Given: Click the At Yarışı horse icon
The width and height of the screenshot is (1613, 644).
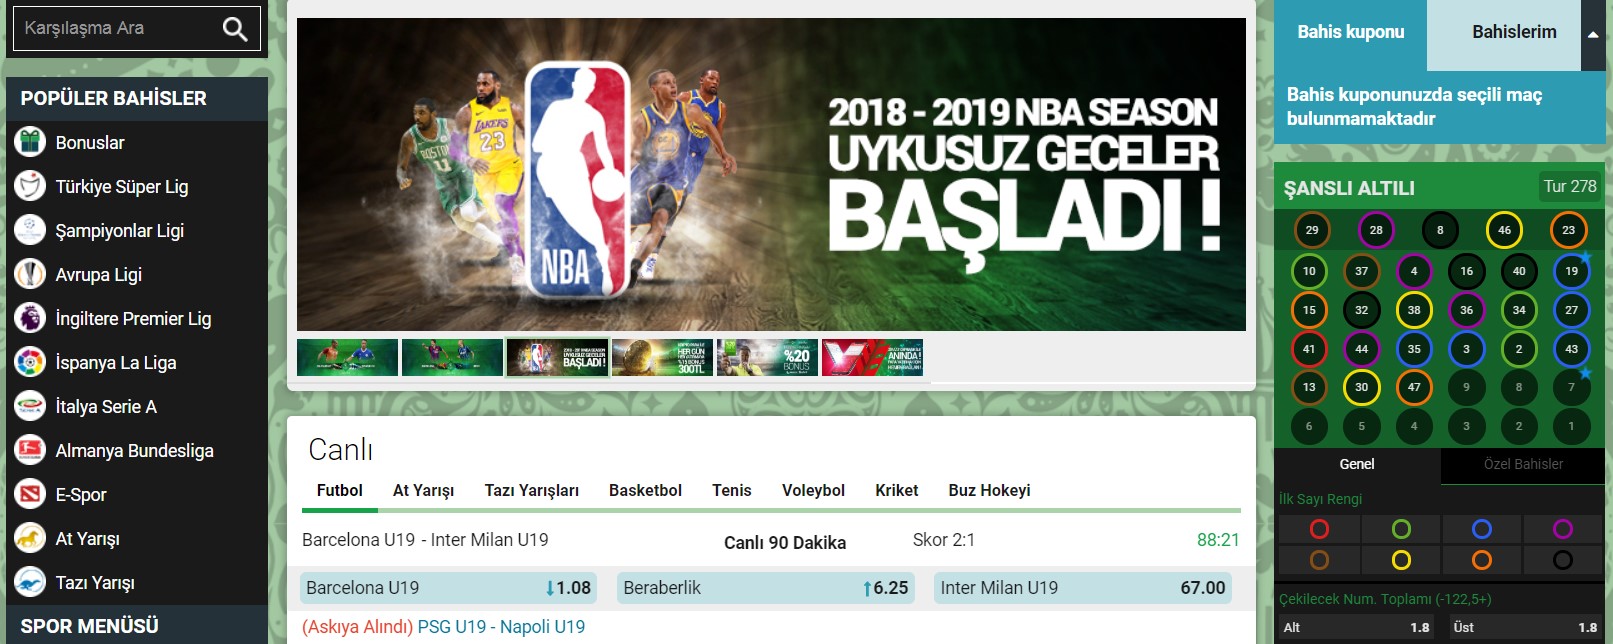Looking at the screenshot, I should point(30,538).
